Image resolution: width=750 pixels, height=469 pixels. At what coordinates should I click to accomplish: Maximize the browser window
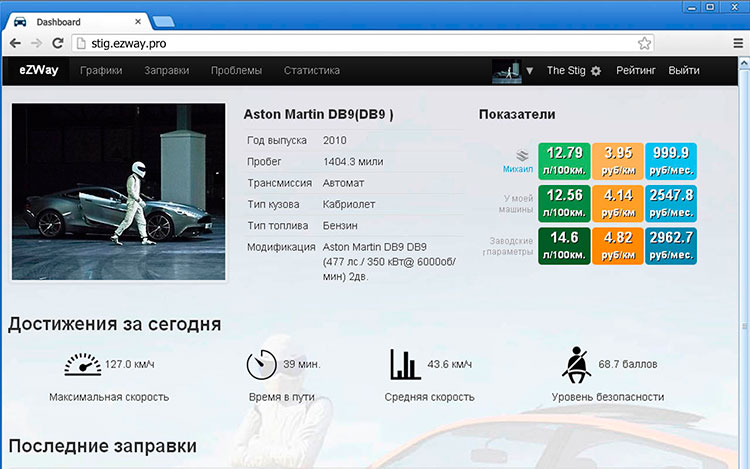pyautogui.click(x=710, y=7)
